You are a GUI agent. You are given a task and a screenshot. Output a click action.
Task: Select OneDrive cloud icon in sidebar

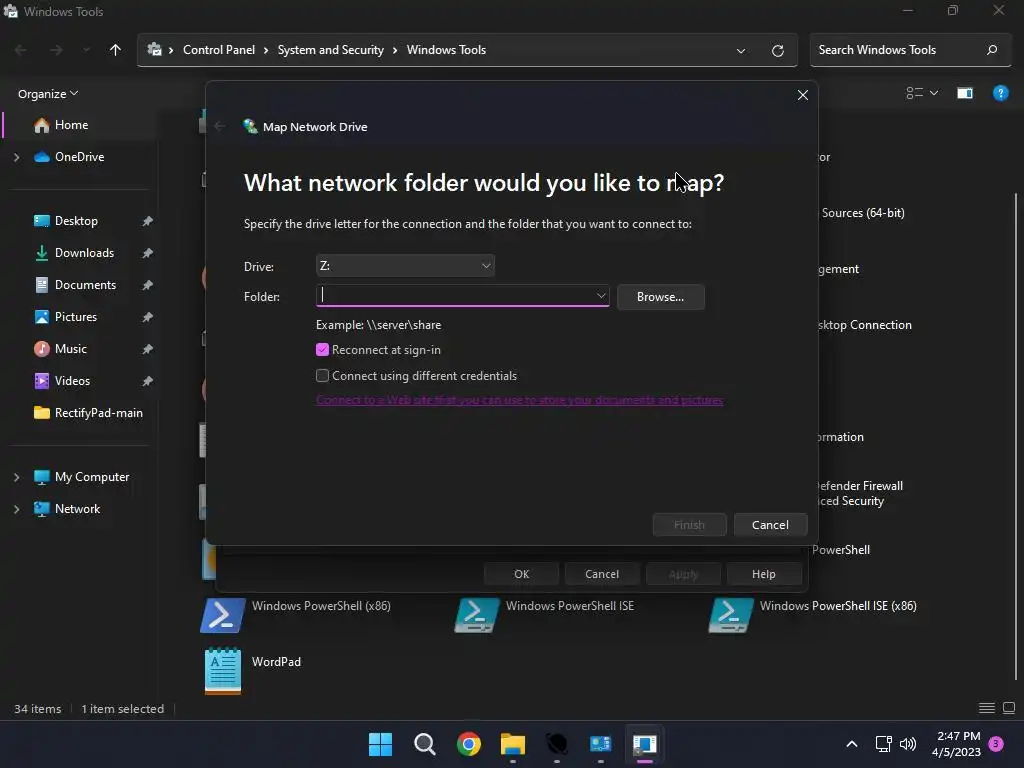(x=42, y=157)
